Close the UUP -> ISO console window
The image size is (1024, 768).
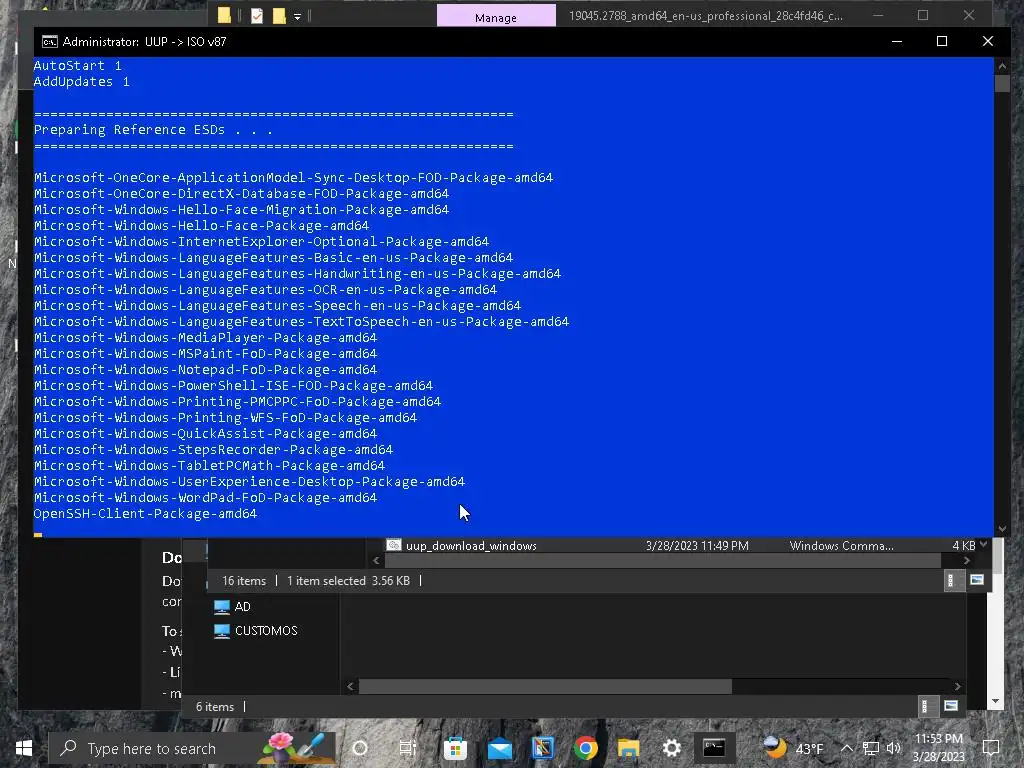click(987, 41)
